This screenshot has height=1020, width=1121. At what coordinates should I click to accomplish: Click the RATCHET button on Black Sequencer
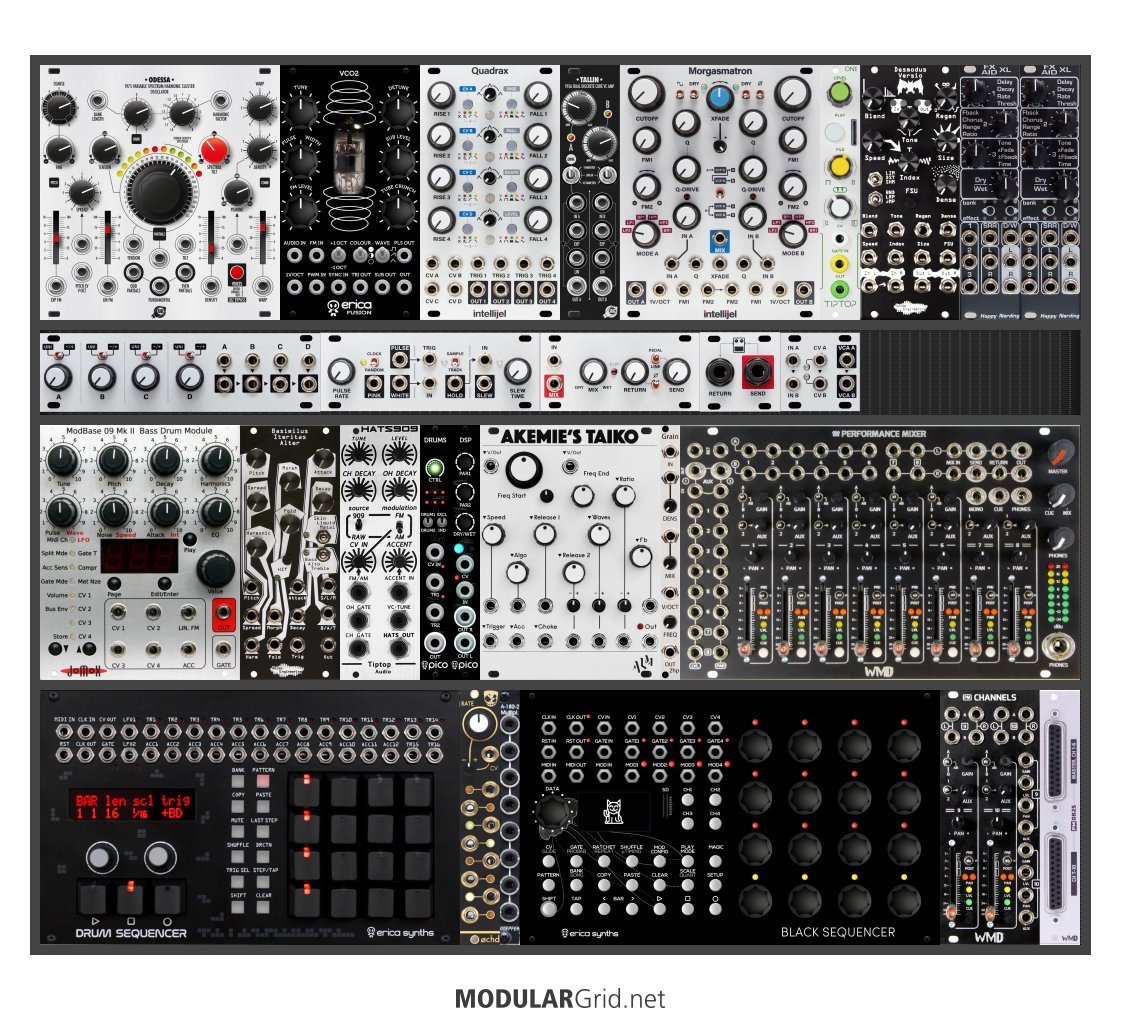click(604, 859)
